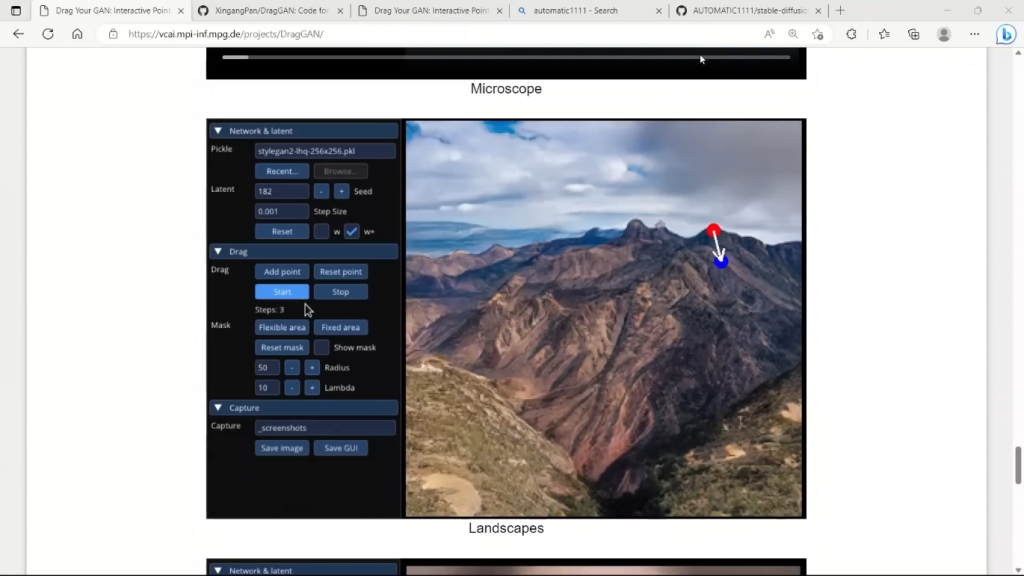Decrease the mask Radius
Screen dimensions: 1024x576
pos(292,368)
